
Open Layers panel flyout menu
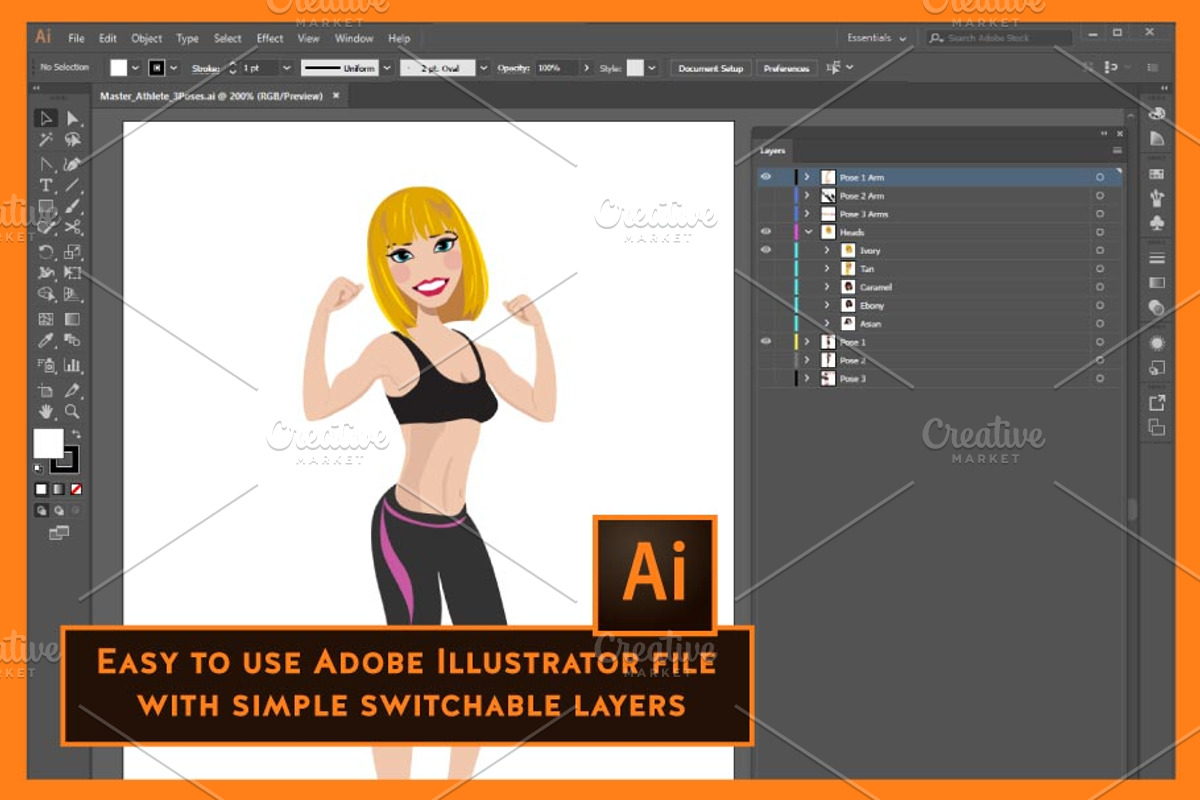1117,151
